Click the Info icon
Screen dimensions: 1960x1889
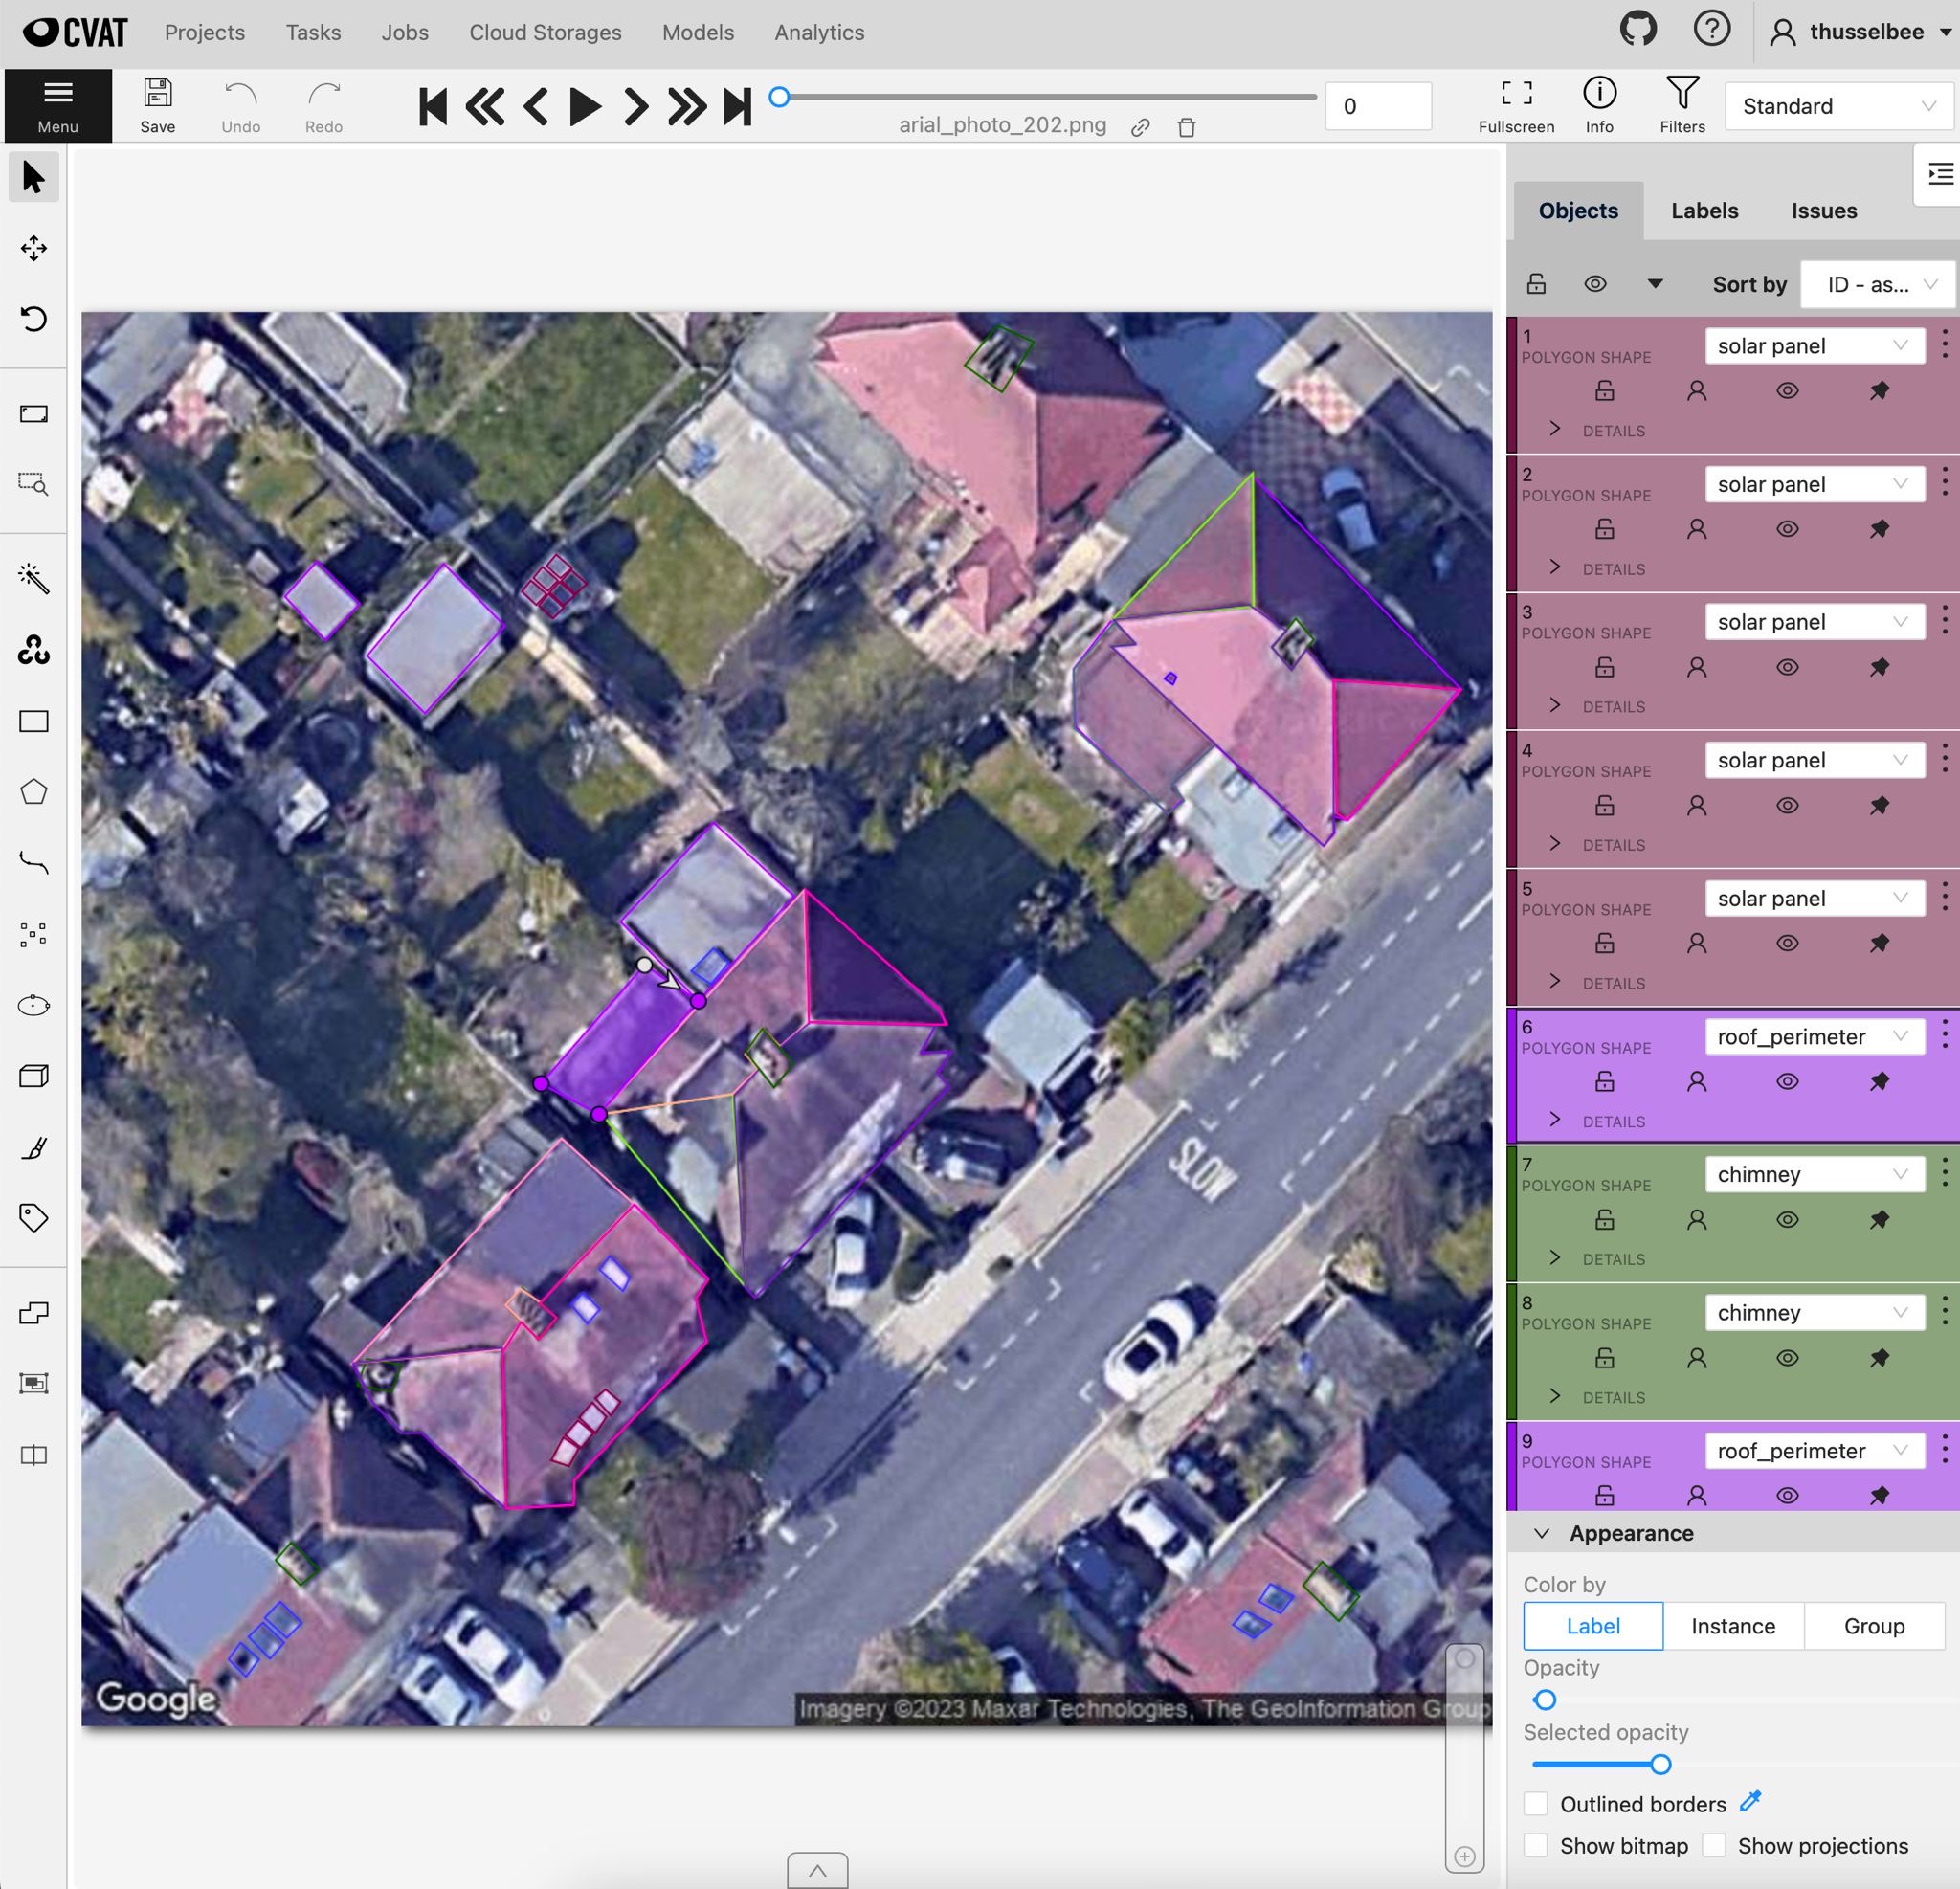coord(1599,105)
